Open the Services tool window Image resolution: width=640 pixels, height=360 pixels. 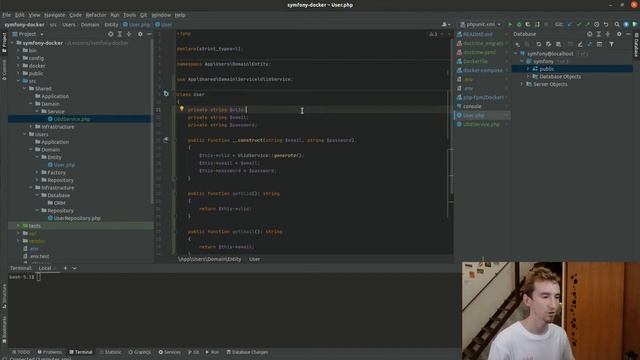tap(170, 352)
